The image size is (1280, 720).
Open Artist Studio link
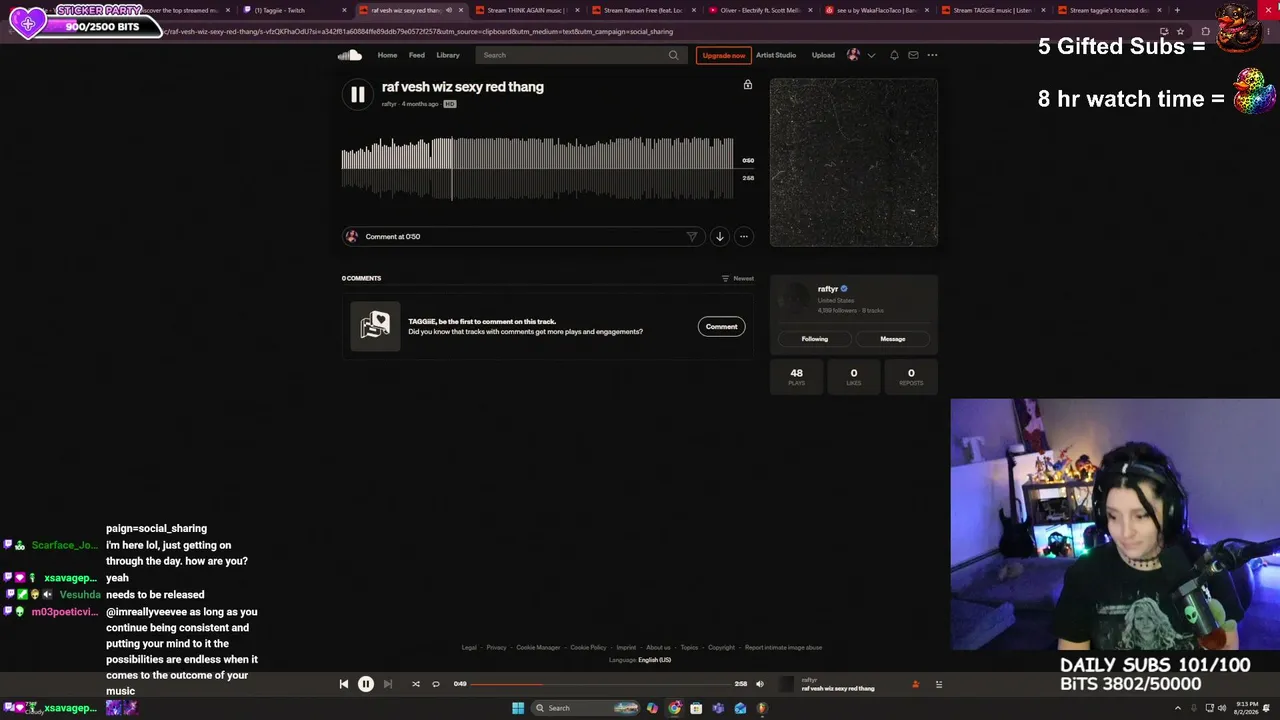[776, 55]
